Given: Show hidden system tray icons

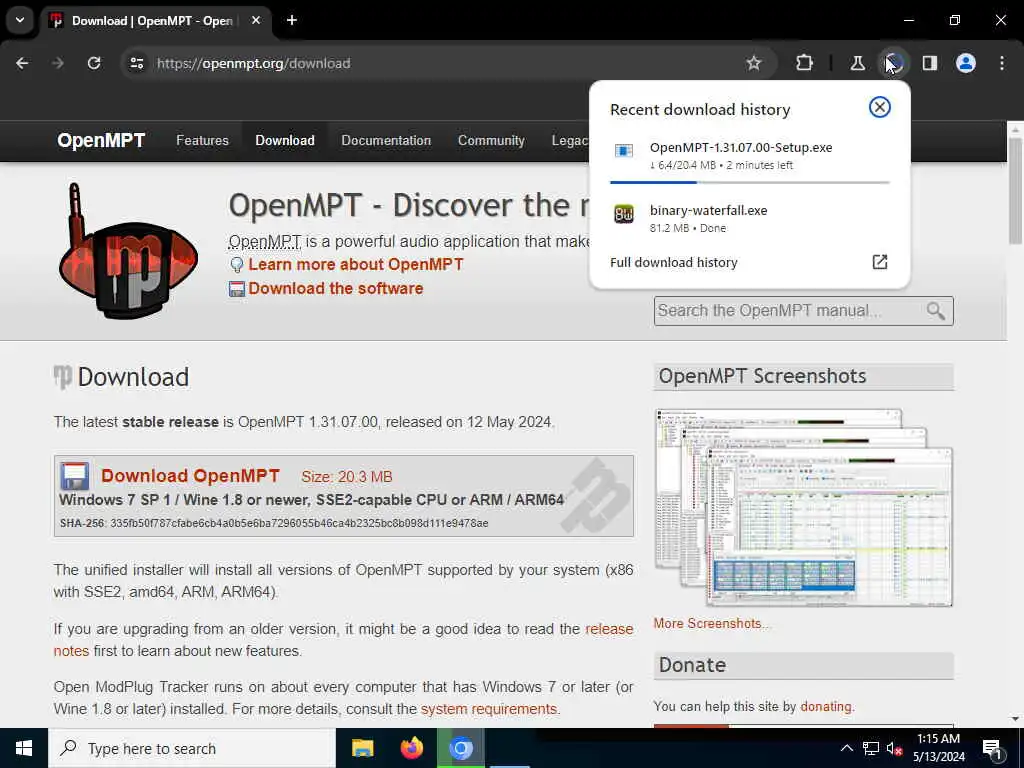Looking at the screenshot, I should (x=846, y=748).
